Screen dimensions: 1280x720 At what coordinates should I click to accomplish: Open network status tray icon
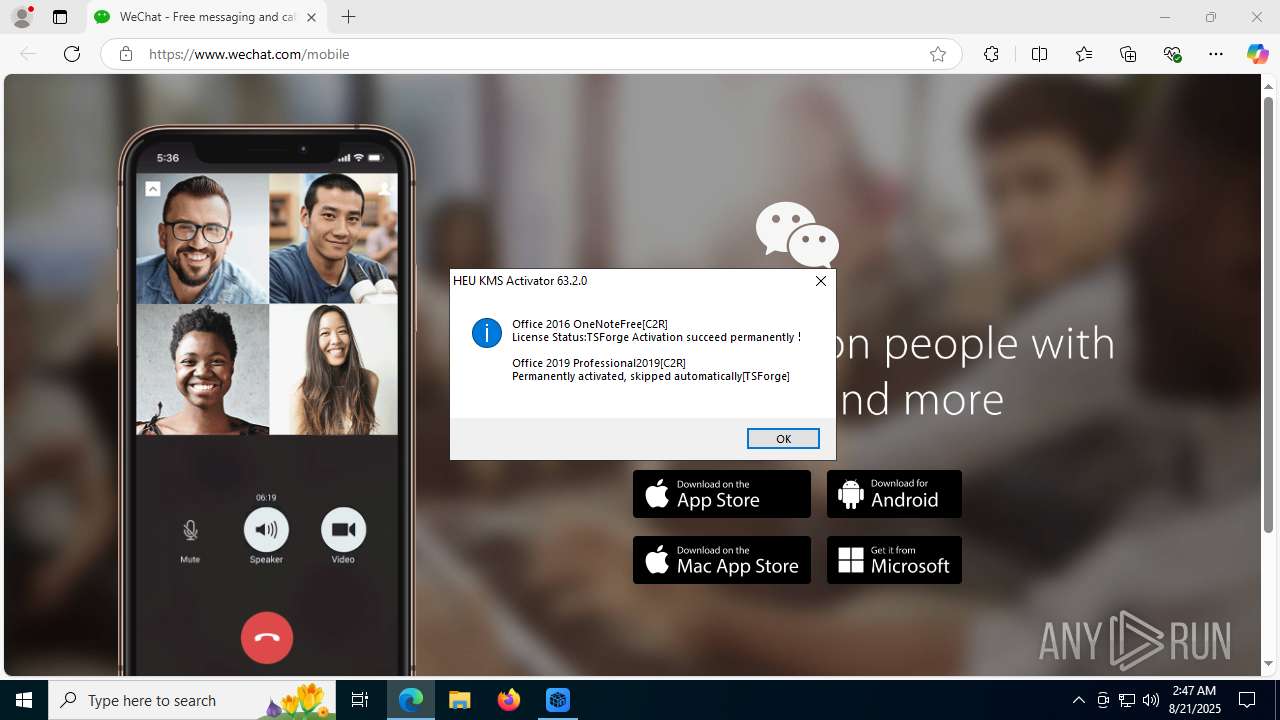(x=1127, y=700)
